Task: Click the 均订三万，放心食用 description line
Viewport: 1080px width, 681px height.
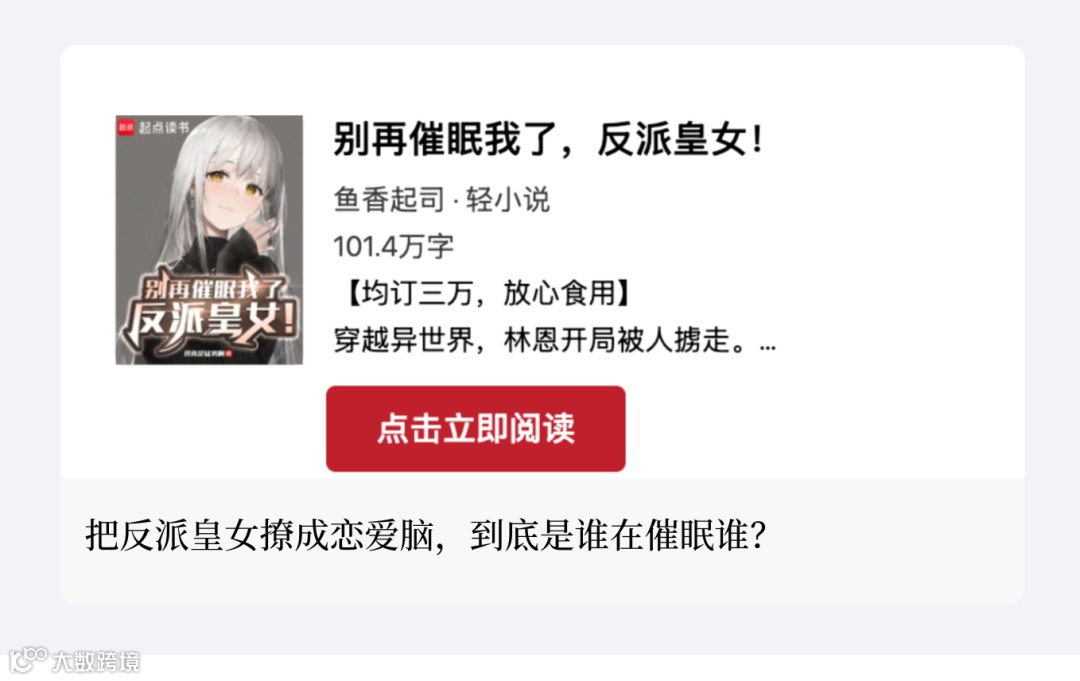Action: (488, 293)
